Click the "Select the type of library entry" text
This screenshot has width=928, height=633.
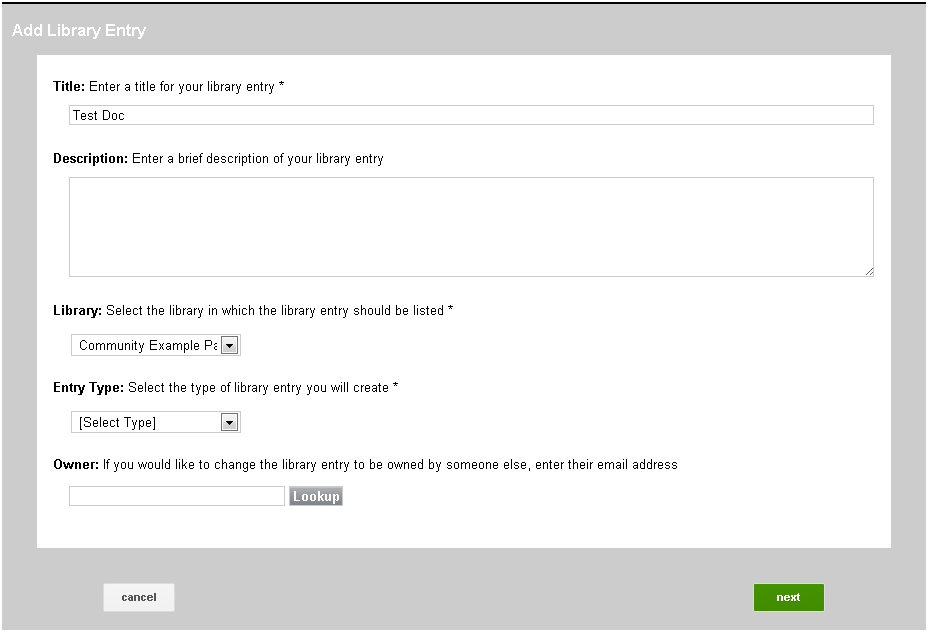pos(263,387)
